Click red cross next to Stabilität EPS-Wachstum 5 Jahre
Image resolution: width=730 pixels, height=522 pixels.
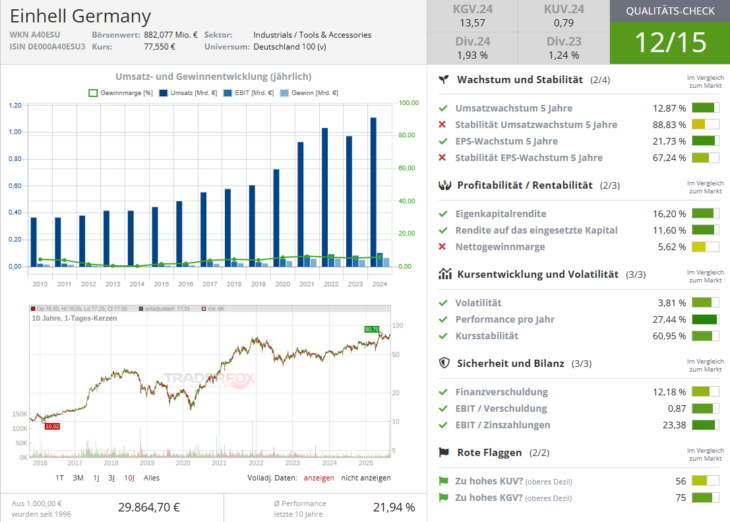[x=442, y=157]
